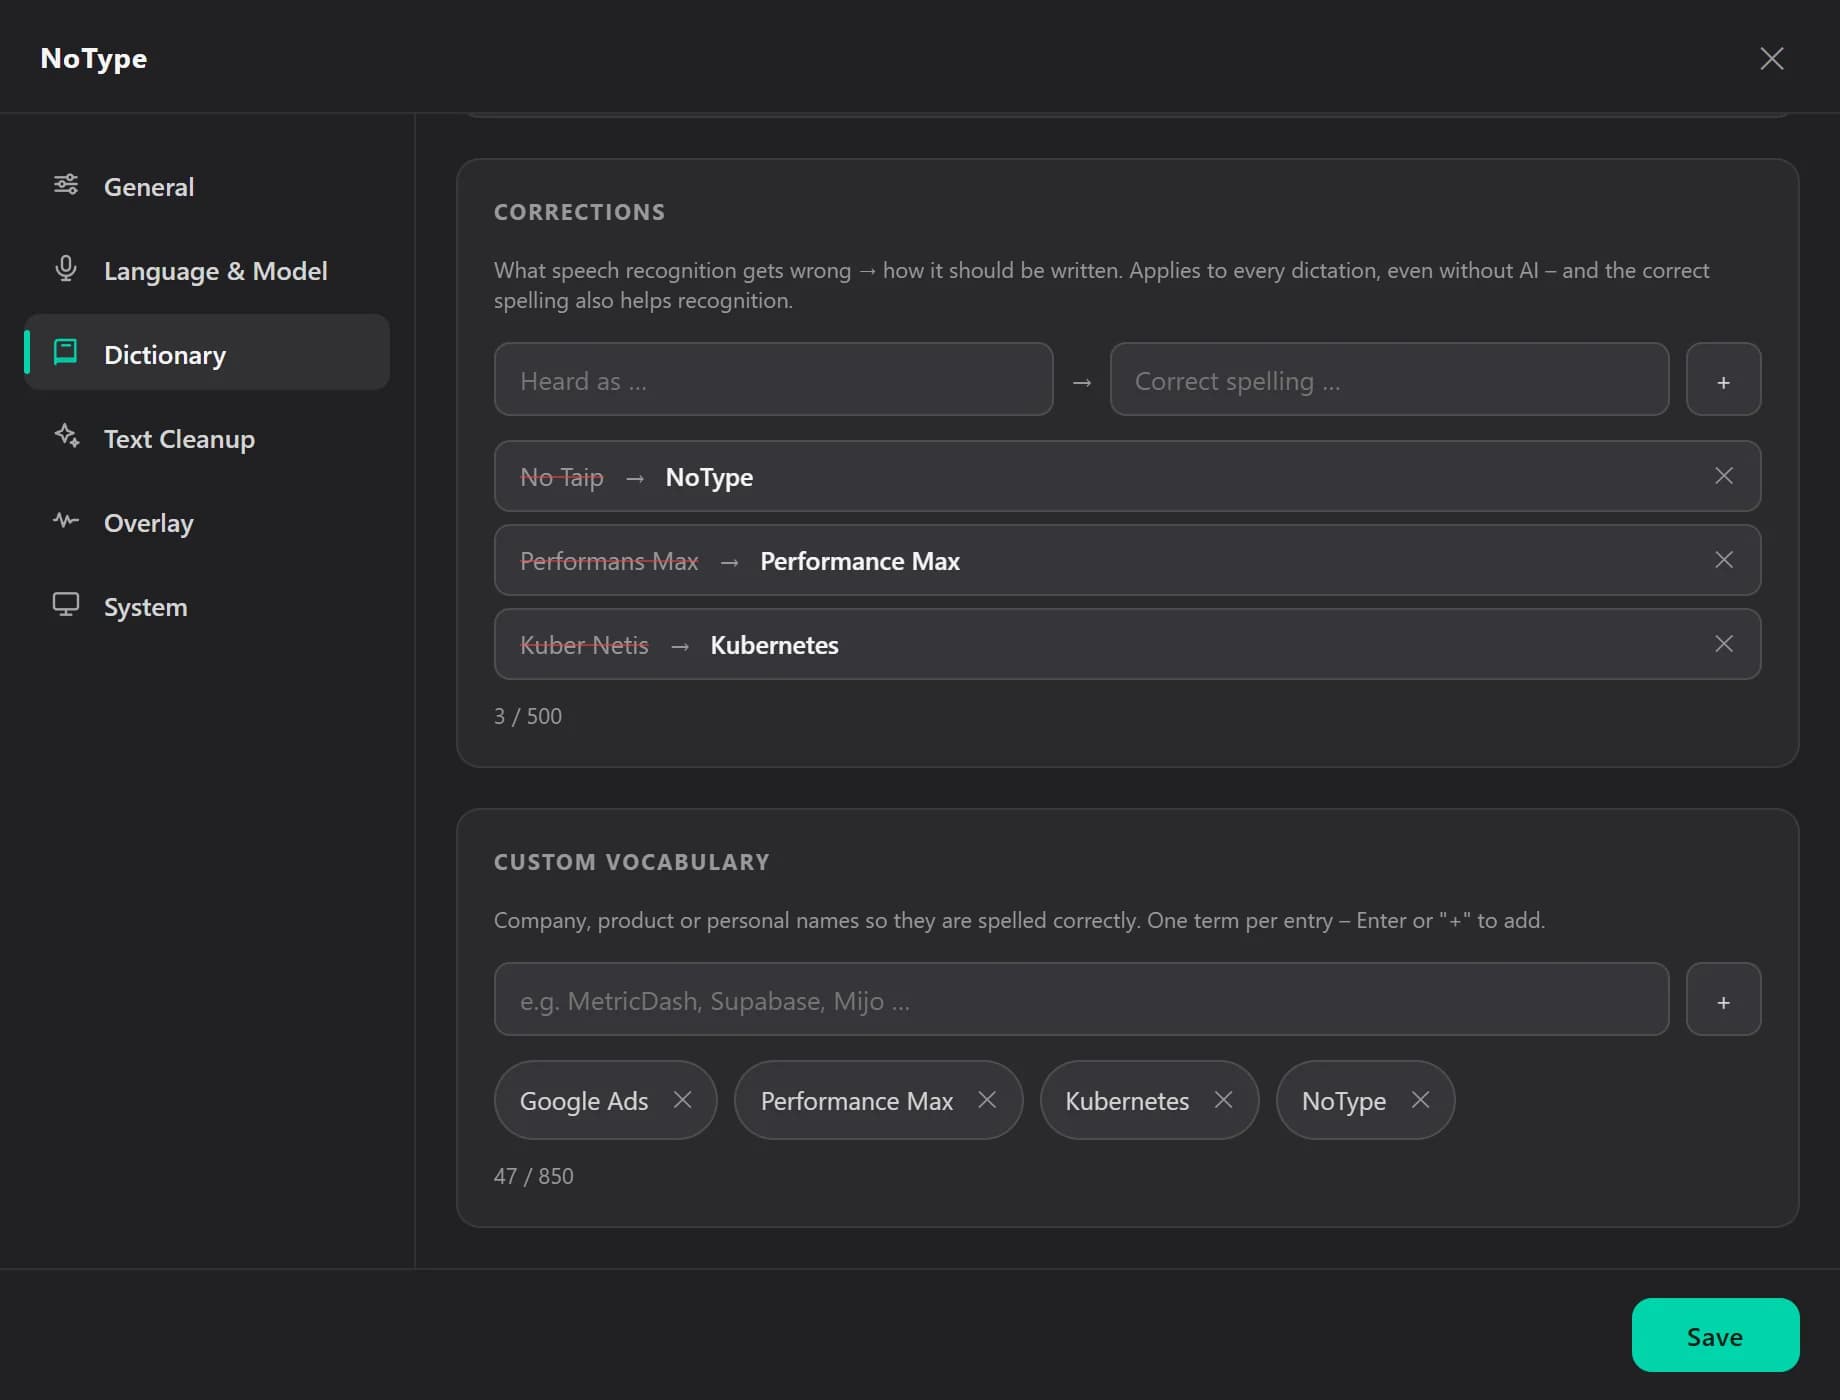1840x1400 pixels.
Task: Remove the Performance Max vocabulary chip
Action: [x=987, y=1100]
